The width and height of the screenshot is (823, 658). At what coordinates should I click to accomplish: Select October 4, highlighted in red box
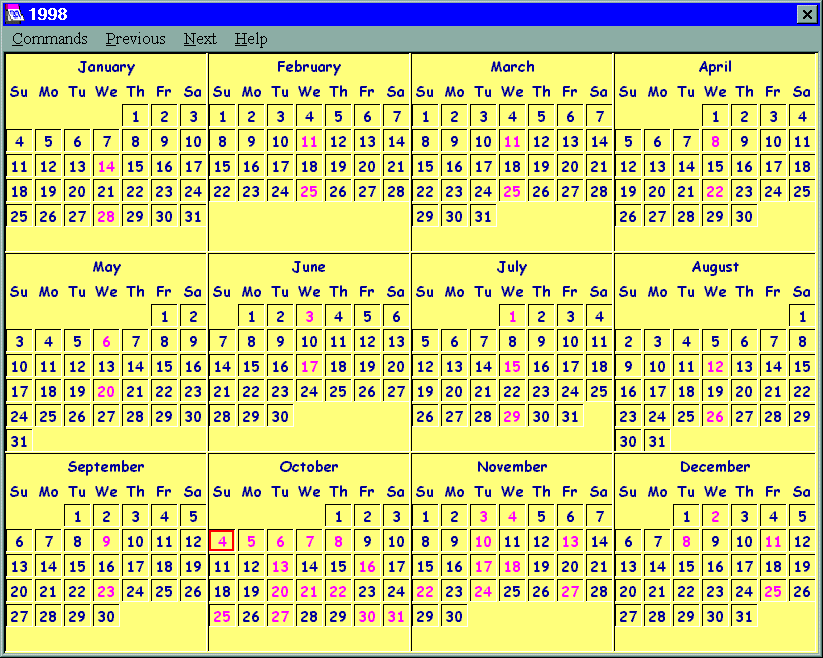[222, 541]
